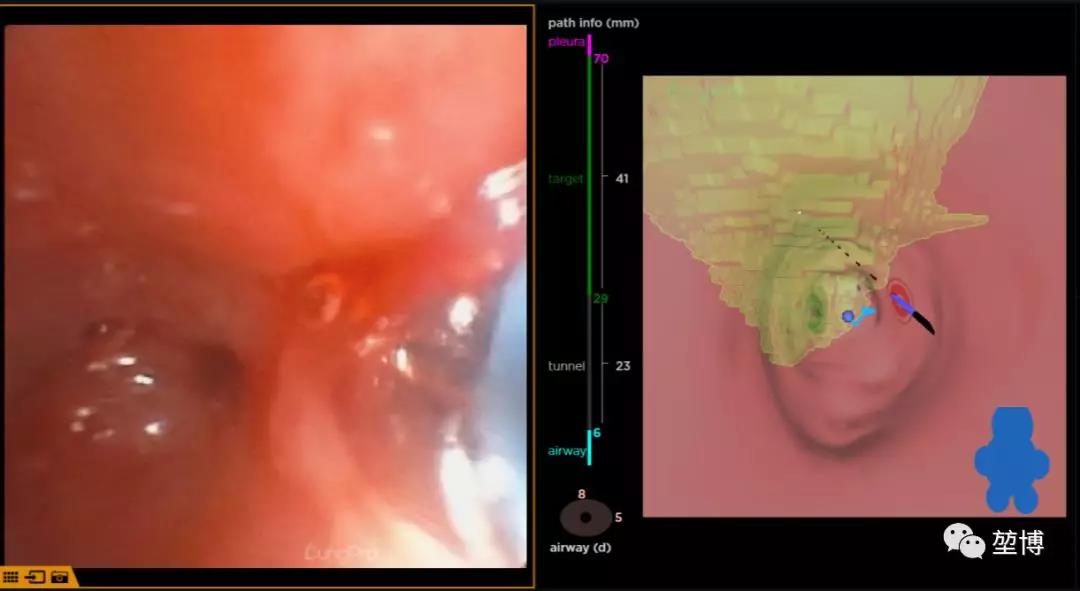Select the airway diameter oval indicator
Image resolution: width=1080 pixels, height=591 pixels.
click(586, 518)
